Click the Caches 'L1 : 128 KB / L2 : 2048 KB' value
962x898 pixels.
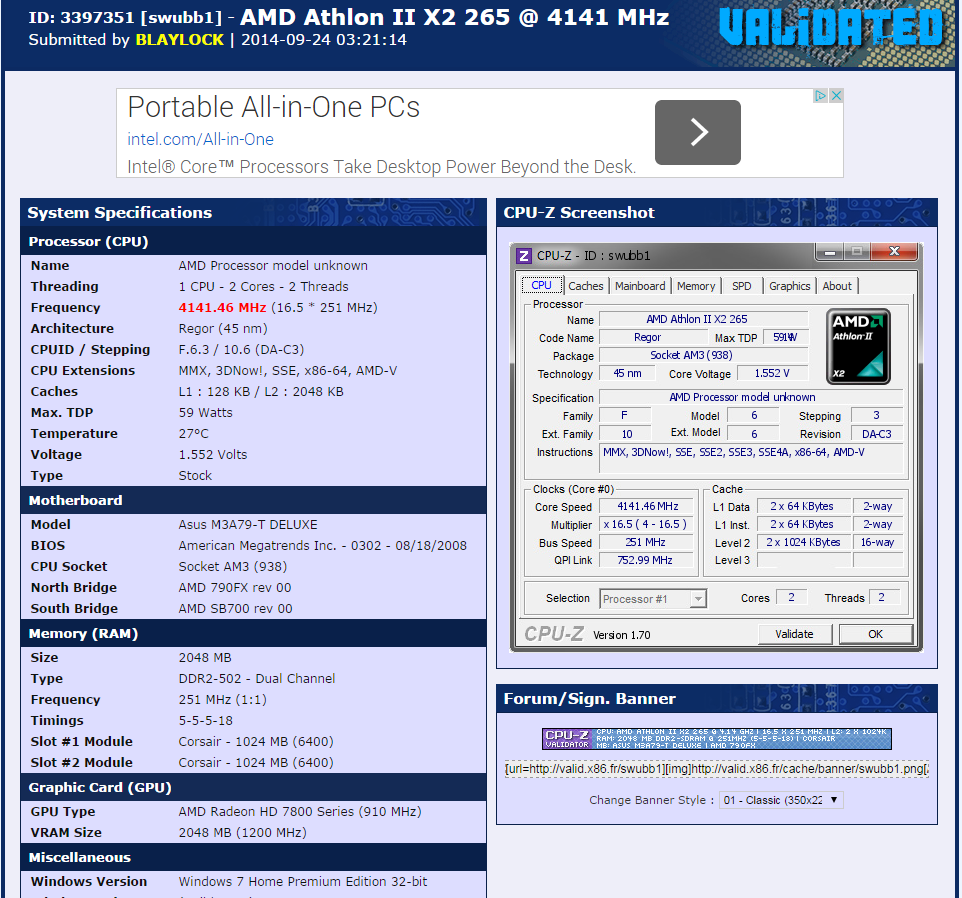click(261, 392)
